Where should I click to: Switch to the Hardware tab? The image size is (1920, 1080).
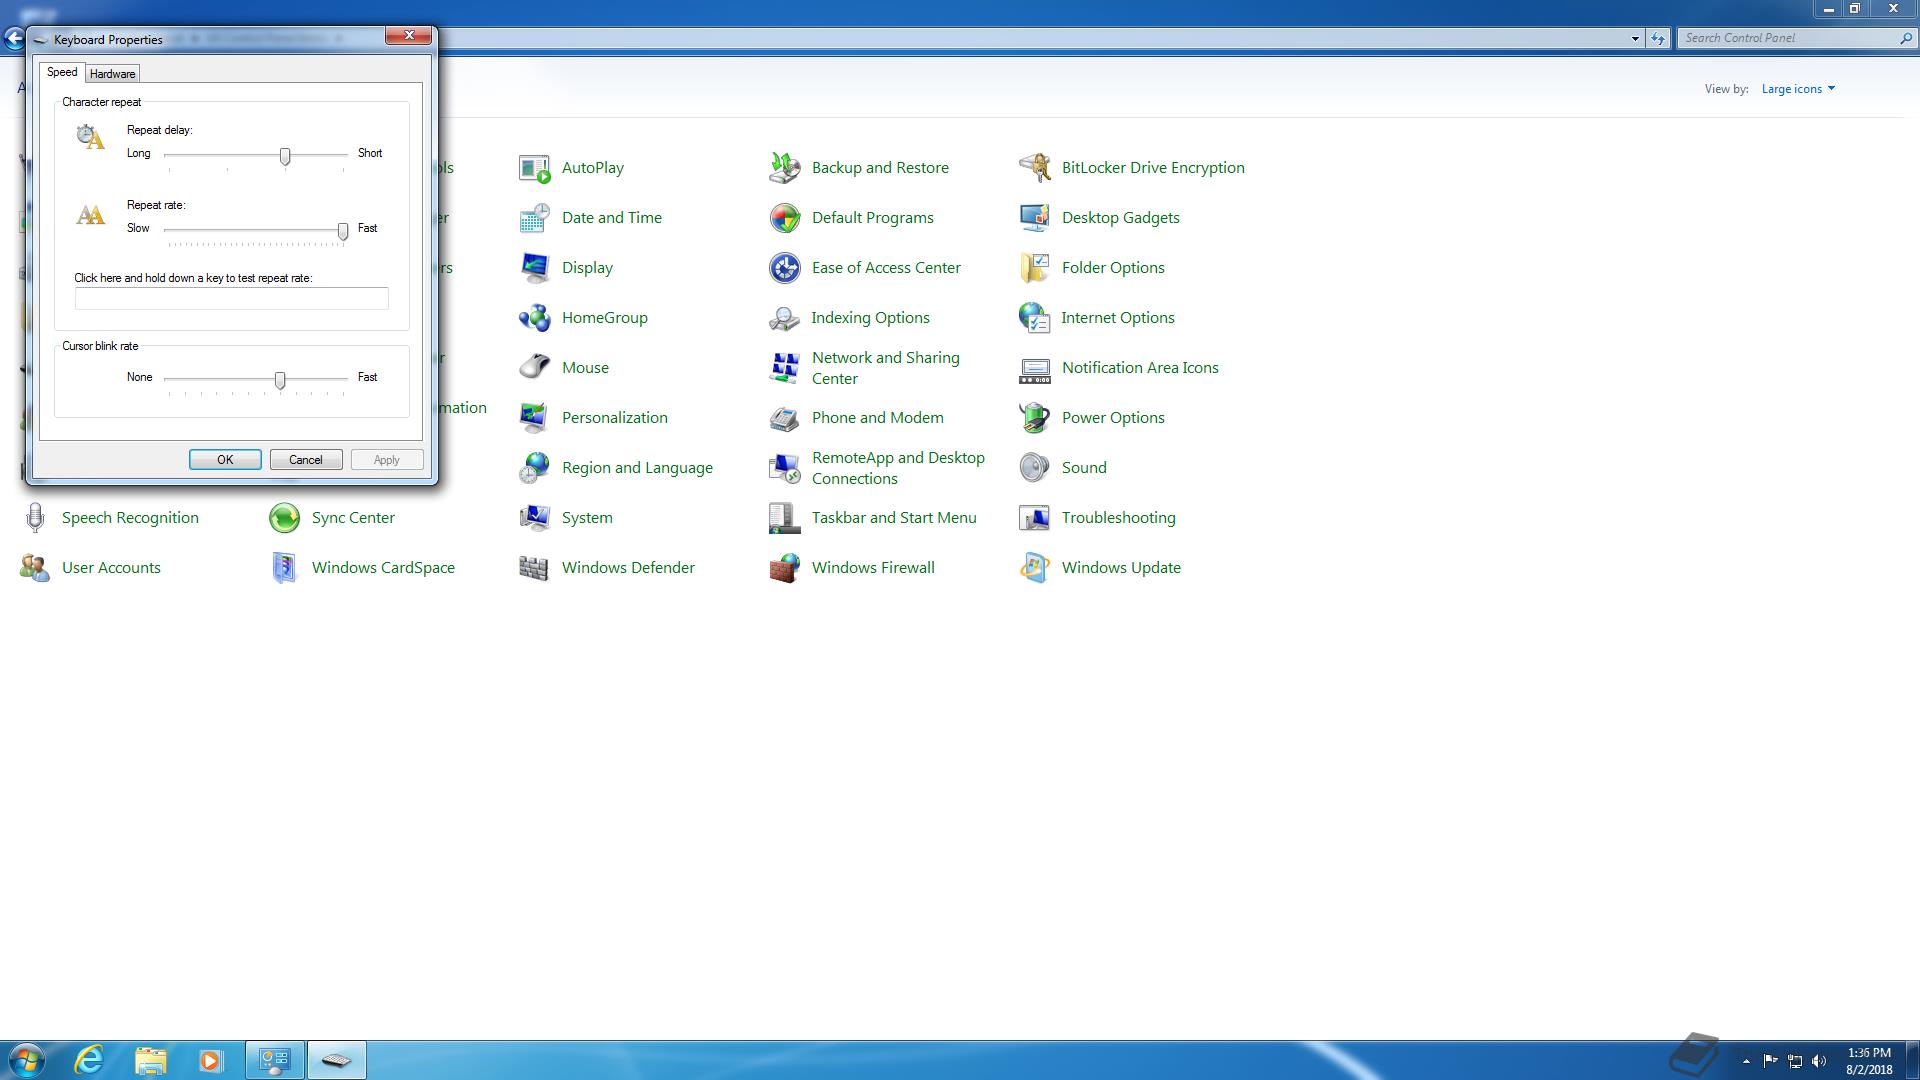[x=112, y=74]
